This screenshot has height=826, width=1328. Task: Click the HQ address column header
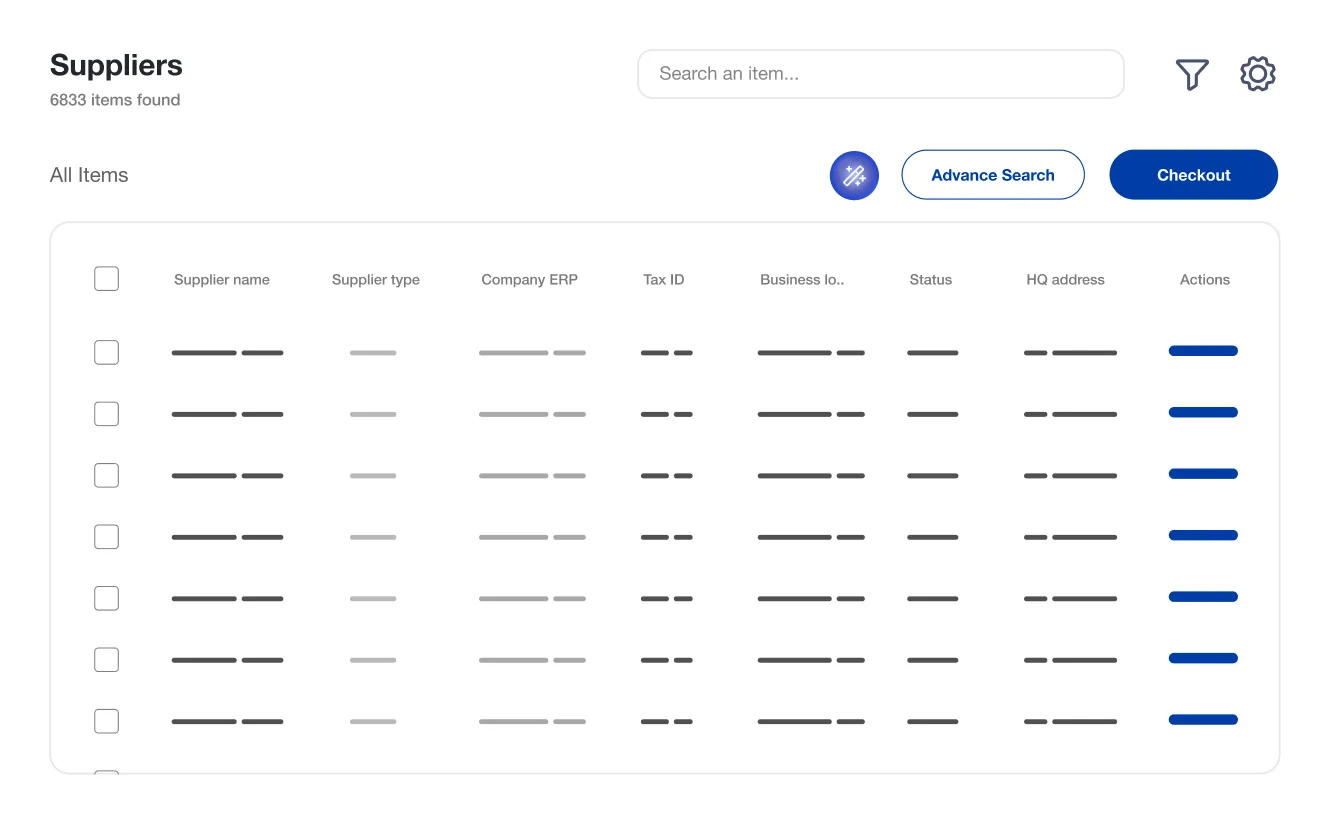1065,280
